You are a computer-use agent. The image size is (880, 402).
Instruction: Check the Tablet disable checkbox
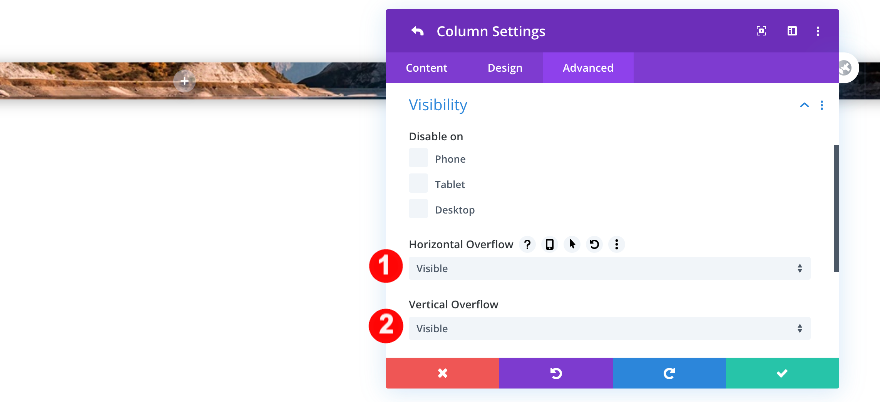click(x=419, y=184)
